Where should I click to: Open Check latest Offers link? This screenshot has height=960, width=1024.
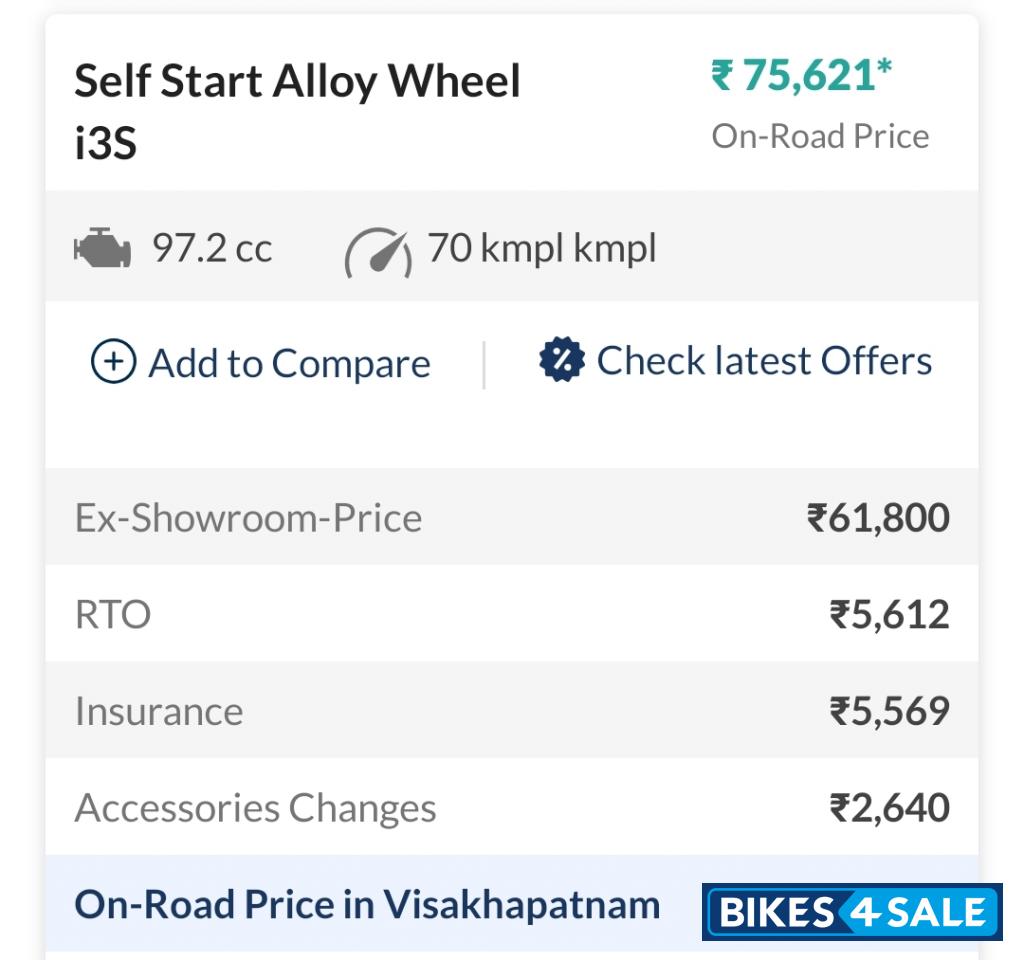pos(764,361)
